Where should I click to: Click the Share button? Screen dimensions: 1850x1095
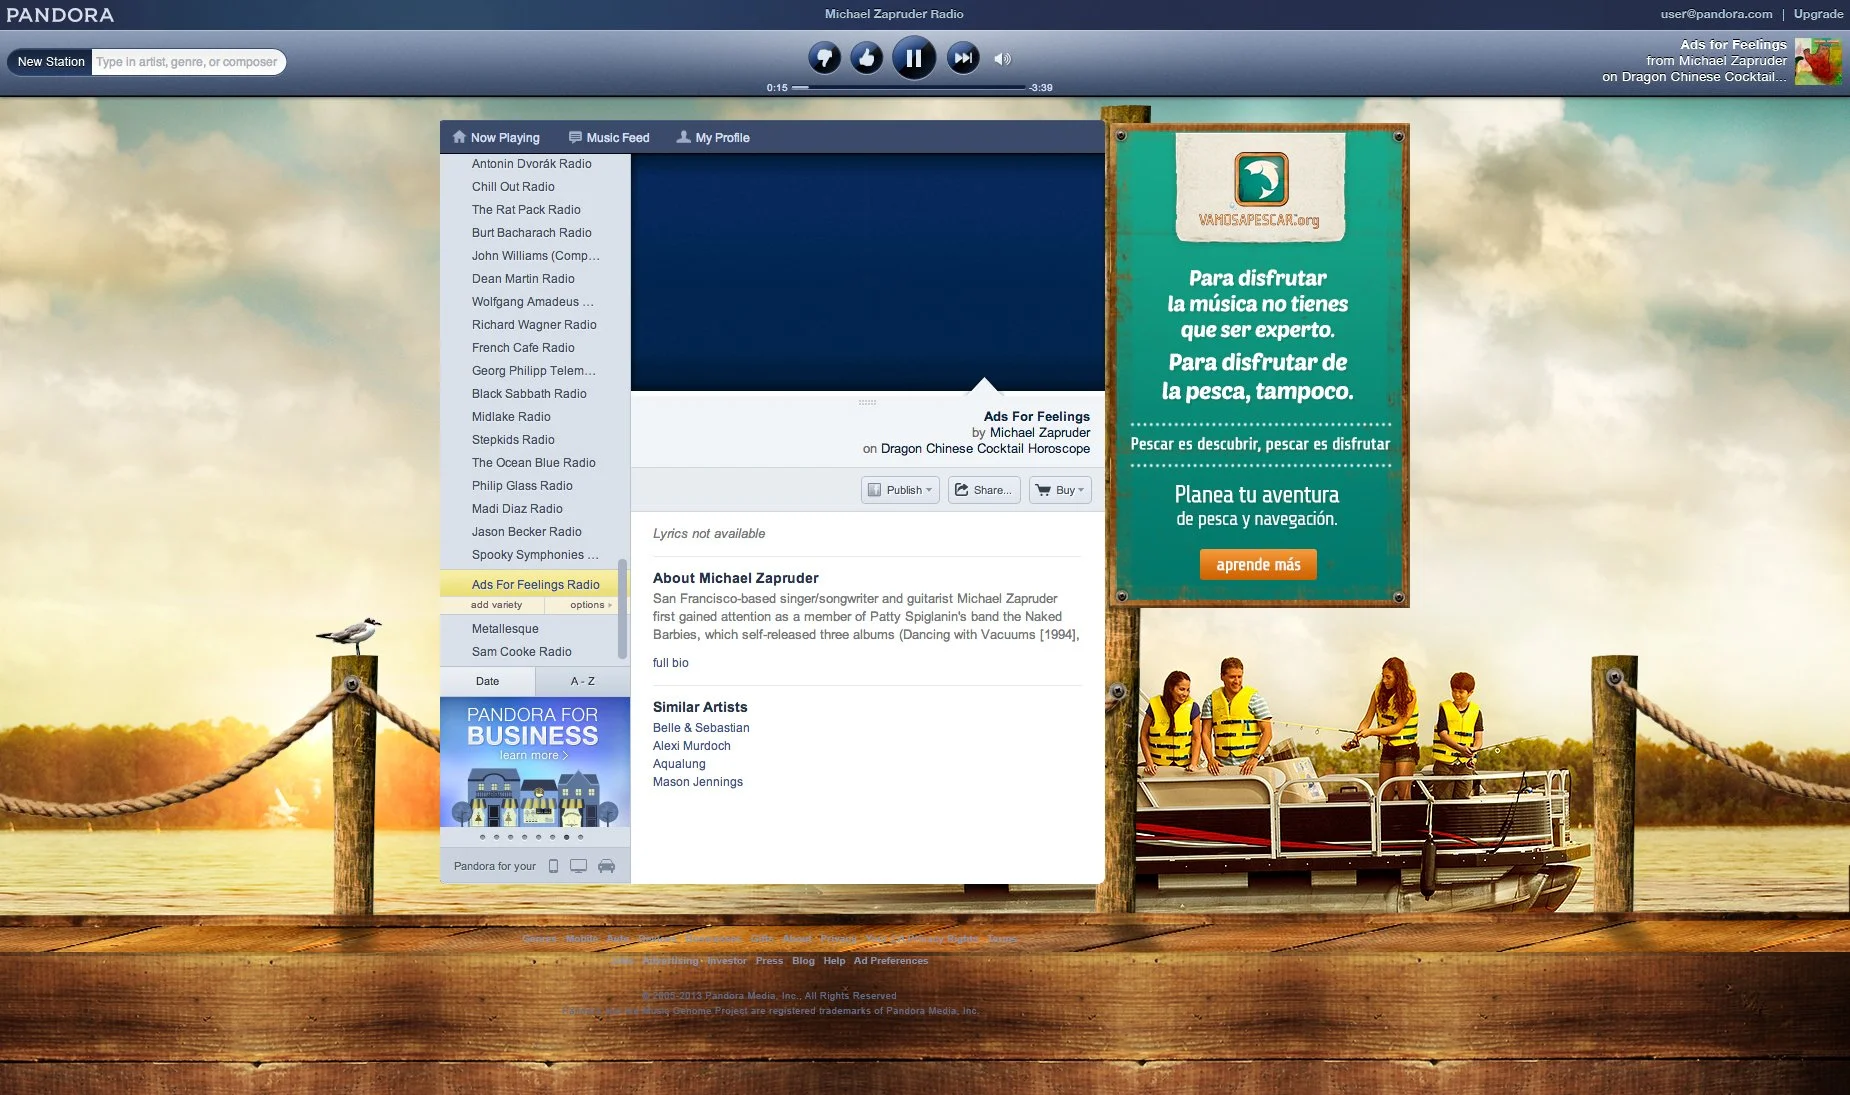coord(984,490)
